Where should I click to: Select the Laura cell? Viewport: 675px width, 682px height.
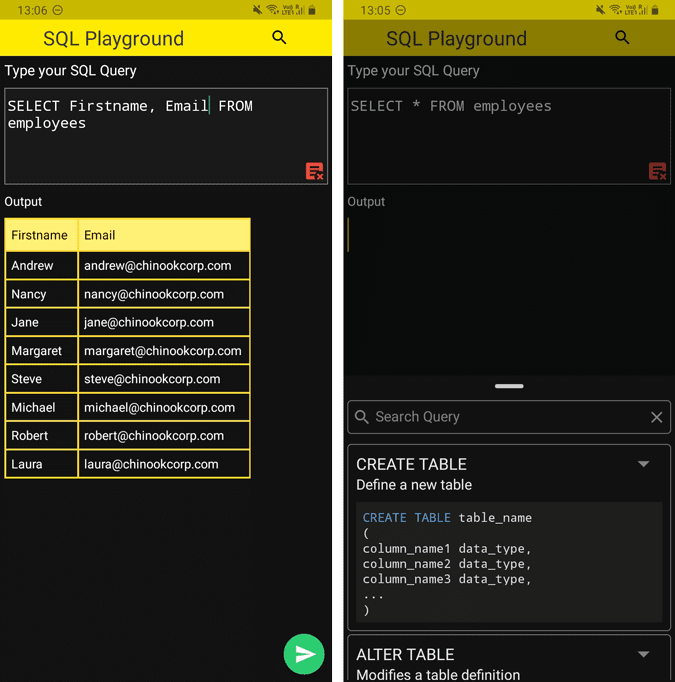41,464
